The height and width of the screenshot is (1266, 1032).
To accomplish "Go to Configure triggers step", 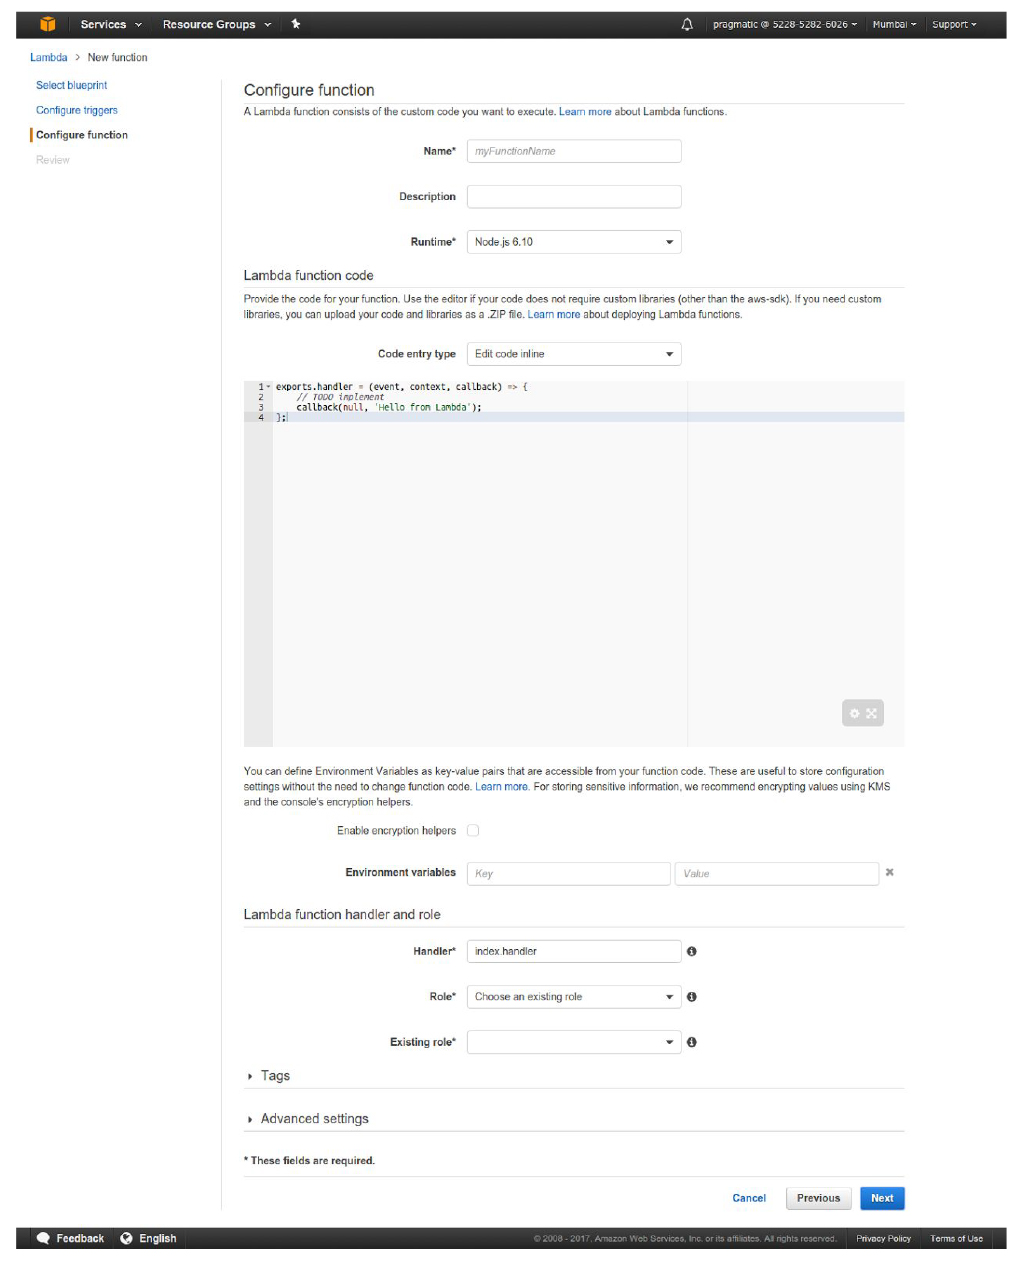I will tap(77, 110).
